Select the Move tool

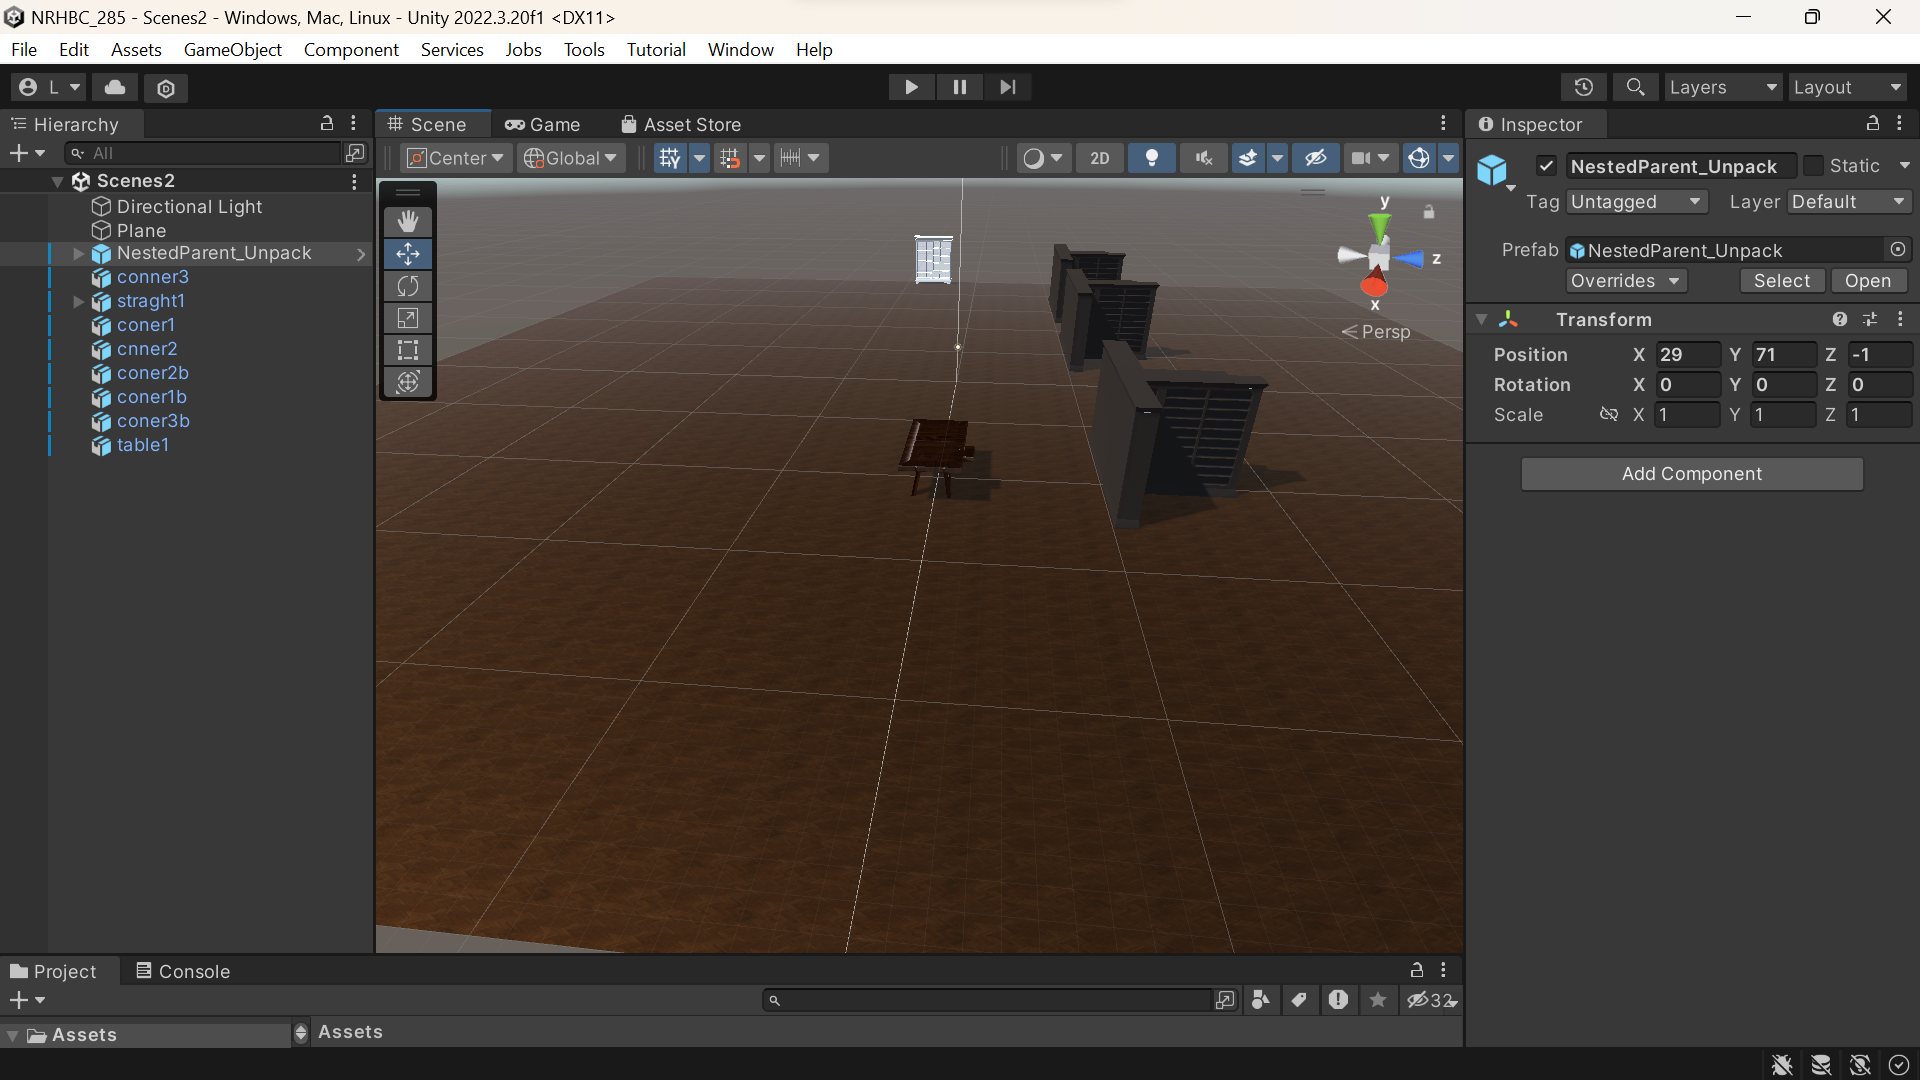coord(408,254)
